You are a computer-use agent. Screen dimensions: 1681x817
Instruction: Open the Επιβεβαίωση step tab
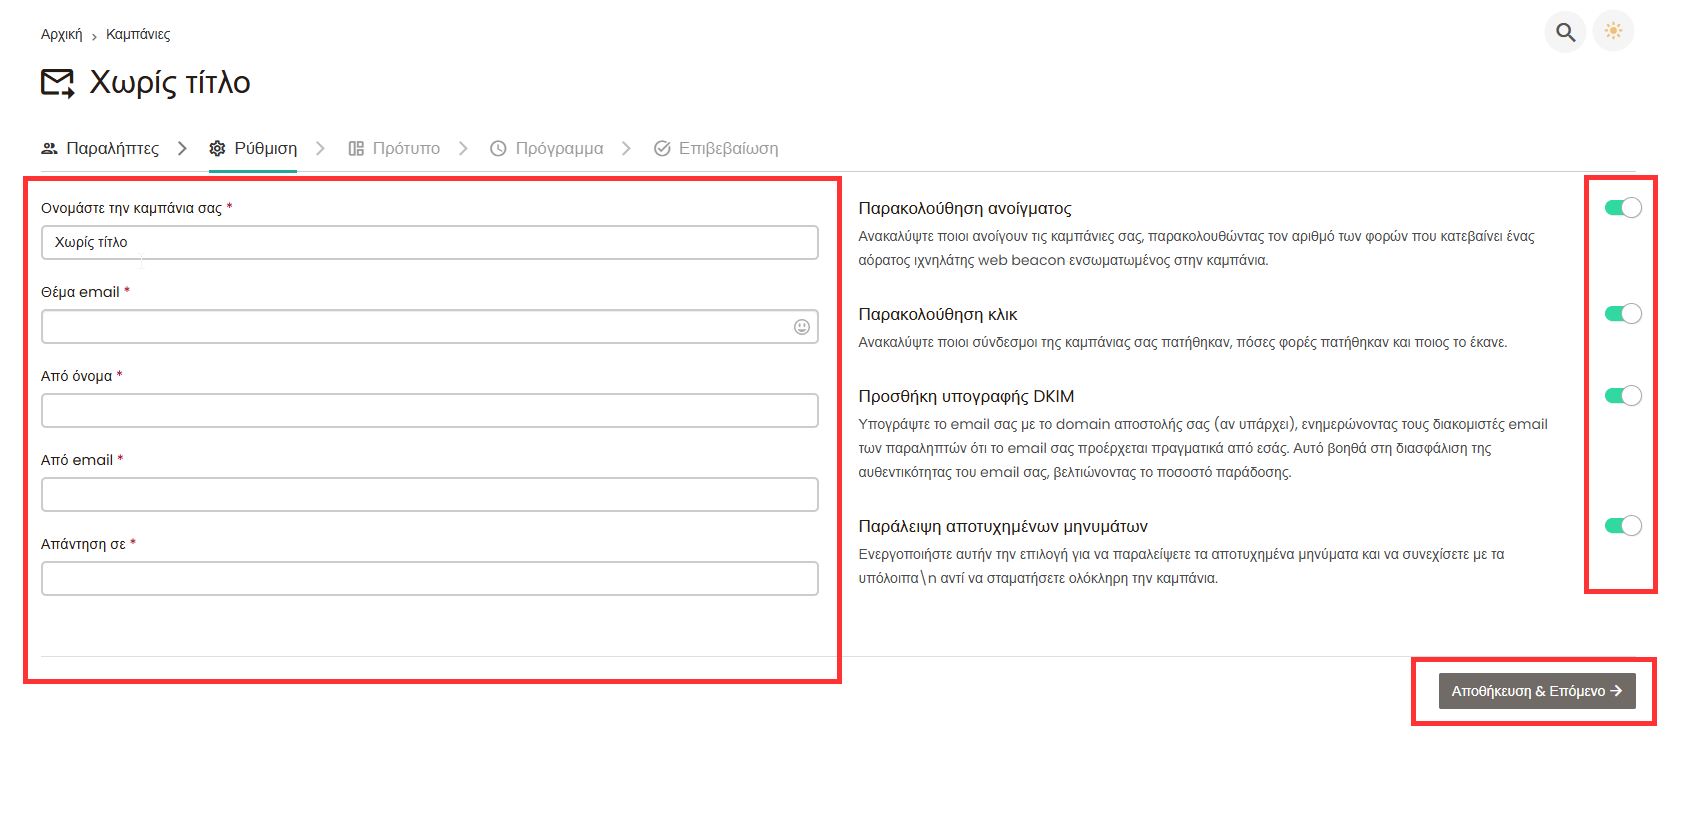(x=716, y=148)
